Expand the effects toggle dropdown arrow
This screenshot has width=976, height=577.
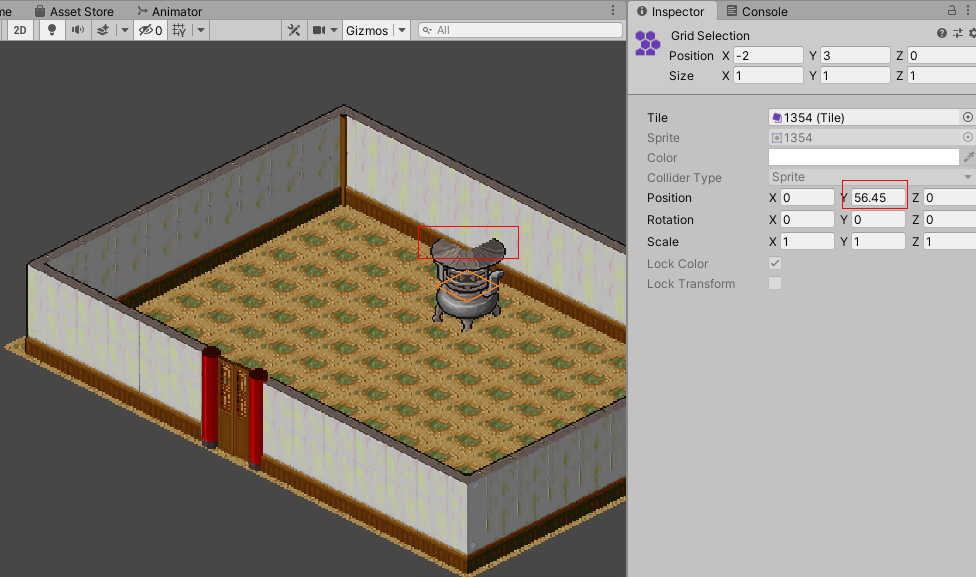(x=124, y=30)
